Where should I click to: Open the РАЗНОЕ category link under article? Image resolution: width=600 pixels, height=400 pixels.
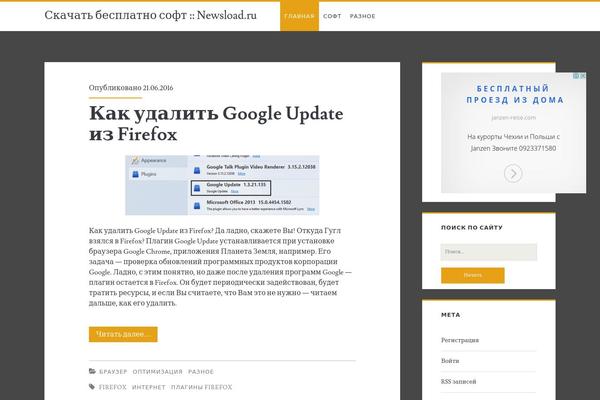point(201,372)
